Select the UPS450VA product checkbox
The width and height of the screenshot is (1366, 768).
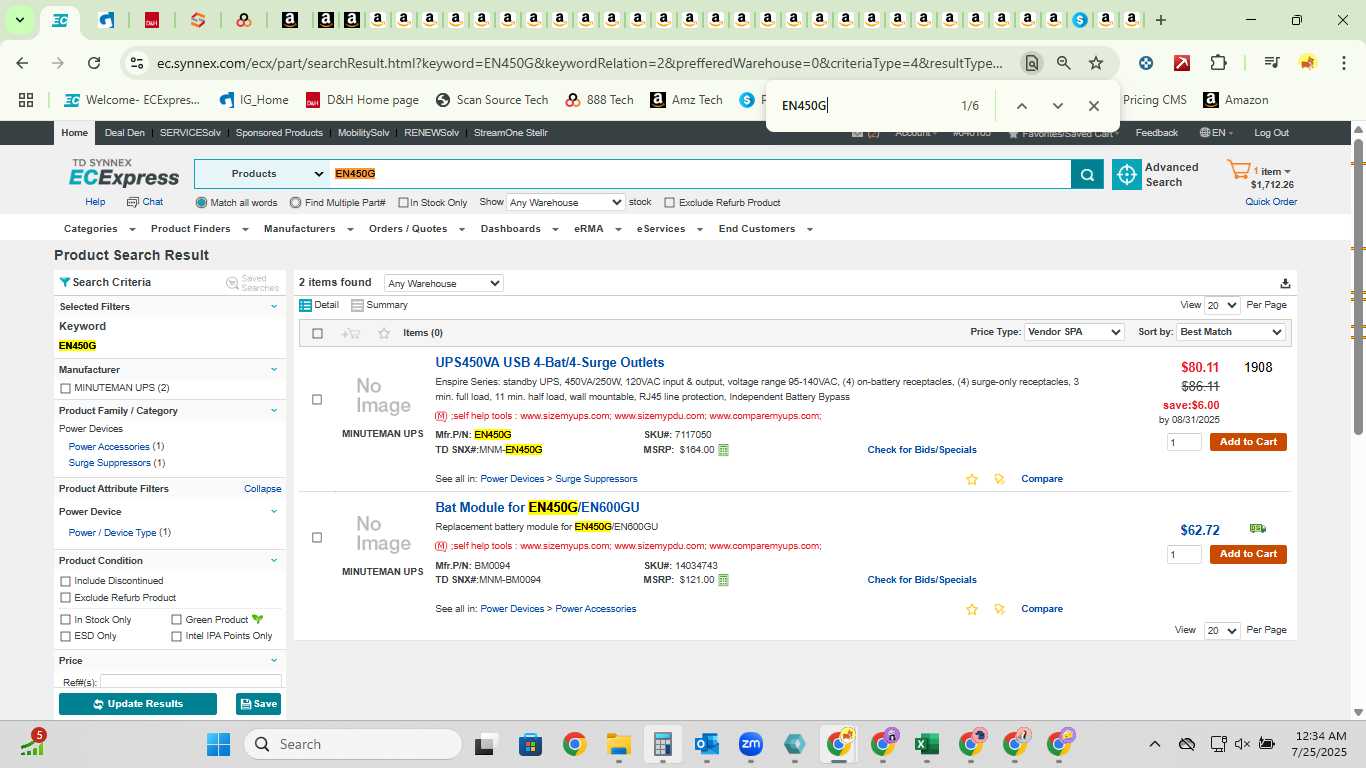point(317,400)
